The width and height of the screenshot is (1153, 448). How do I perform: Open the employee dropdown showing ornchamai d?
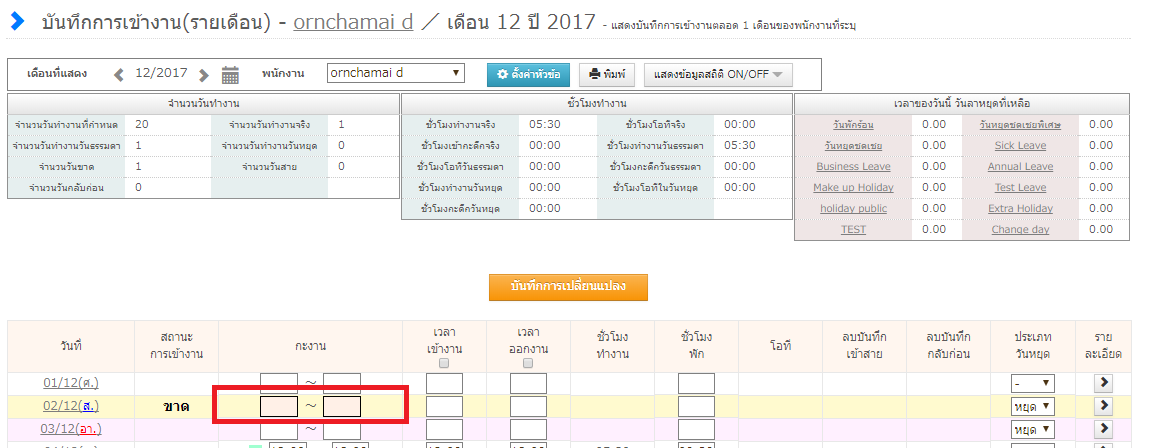[x=396, y=73]
